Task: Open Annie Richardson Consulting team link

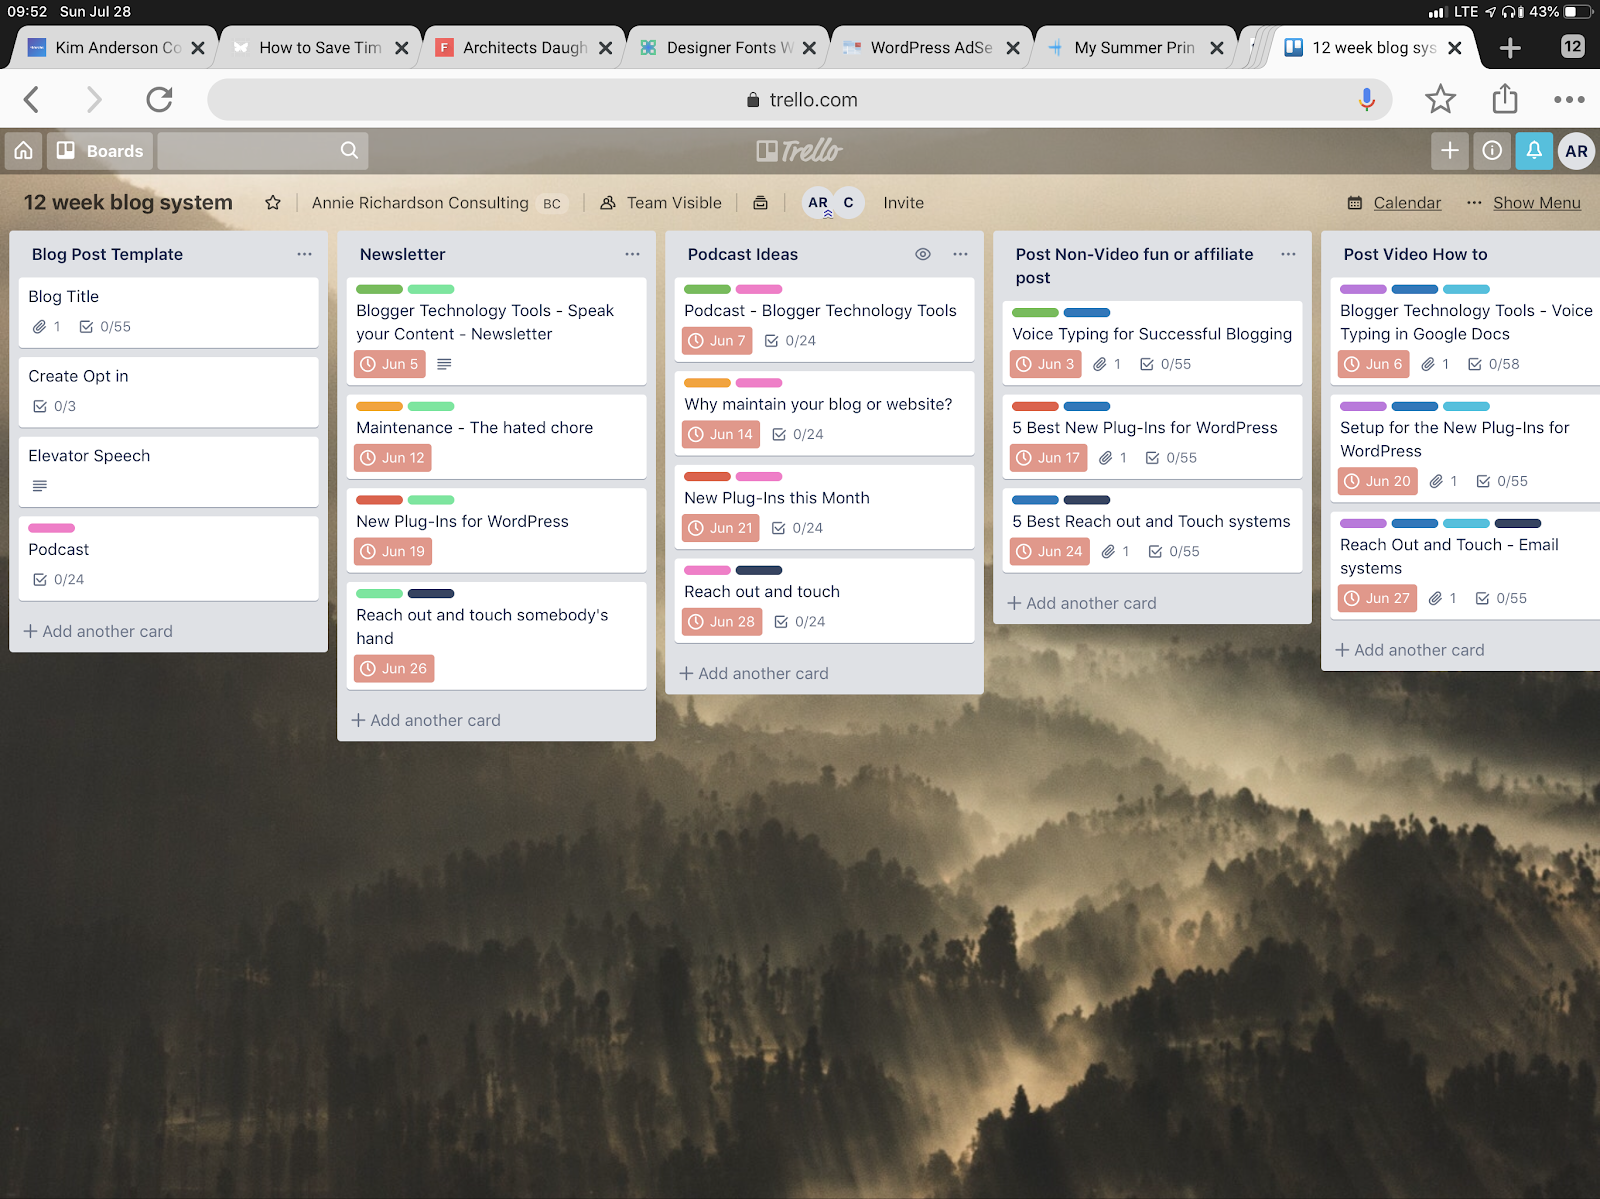Action: tap(420, 203)
